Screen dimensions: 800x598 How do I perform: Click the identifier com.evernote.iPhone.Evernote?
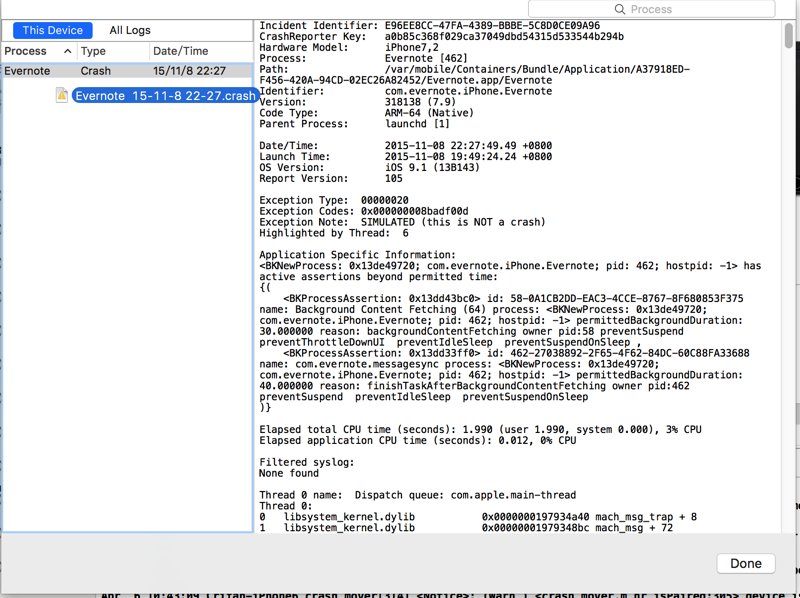click(x=468, y=91)
